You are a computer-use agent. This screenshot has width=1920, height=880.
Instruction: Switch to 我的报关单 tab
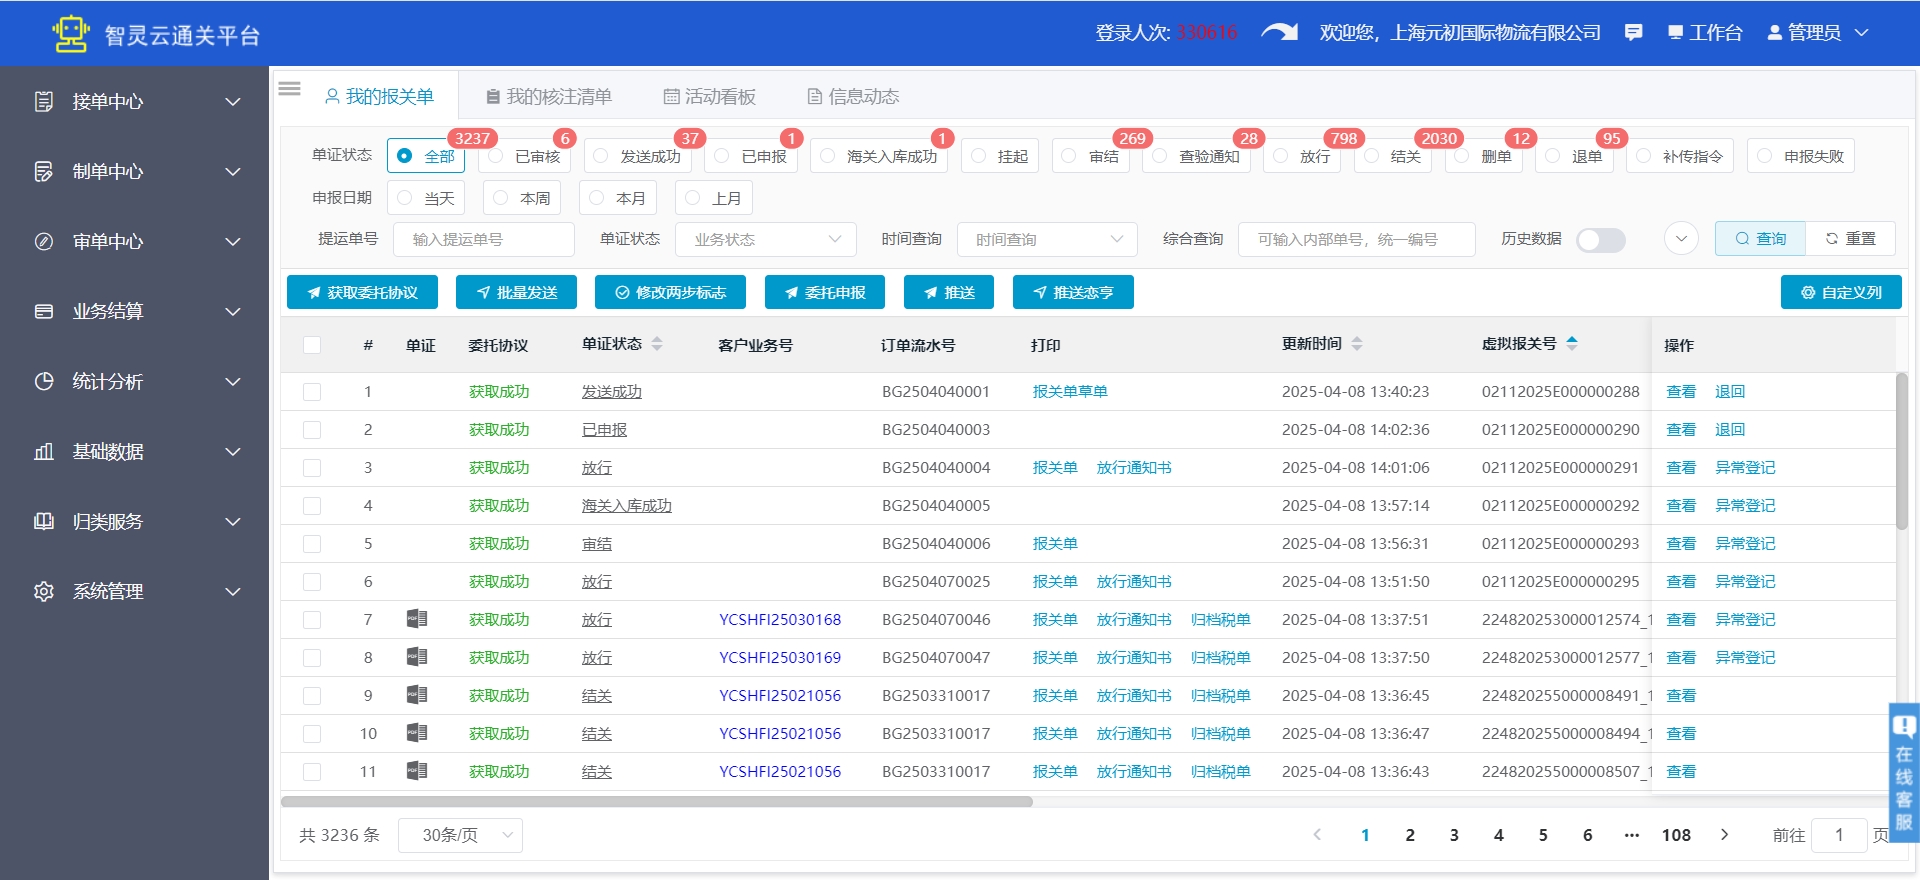coord(380,97)
